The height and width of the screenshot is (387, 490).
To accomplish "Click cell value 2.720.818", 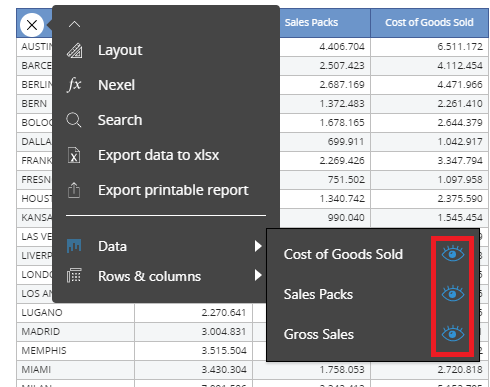I will coord(460,370).
